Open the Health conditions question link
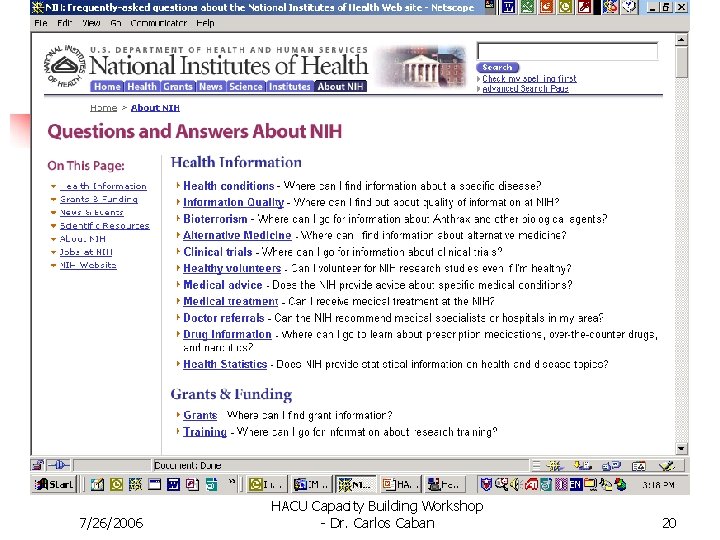 point(228,186)
